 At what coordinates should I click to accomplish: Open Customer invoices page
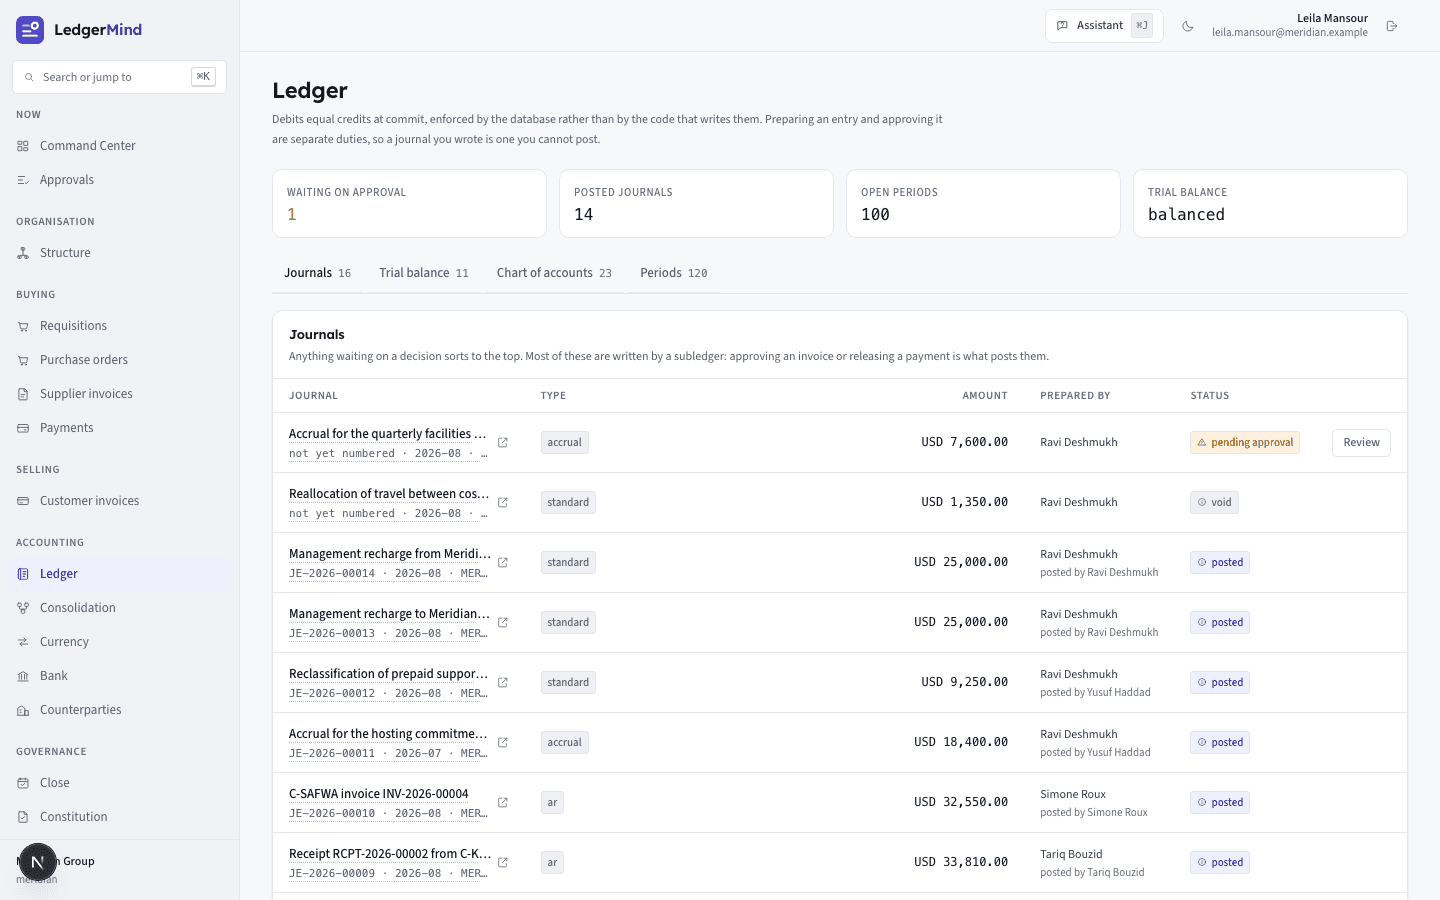(119, 501)
